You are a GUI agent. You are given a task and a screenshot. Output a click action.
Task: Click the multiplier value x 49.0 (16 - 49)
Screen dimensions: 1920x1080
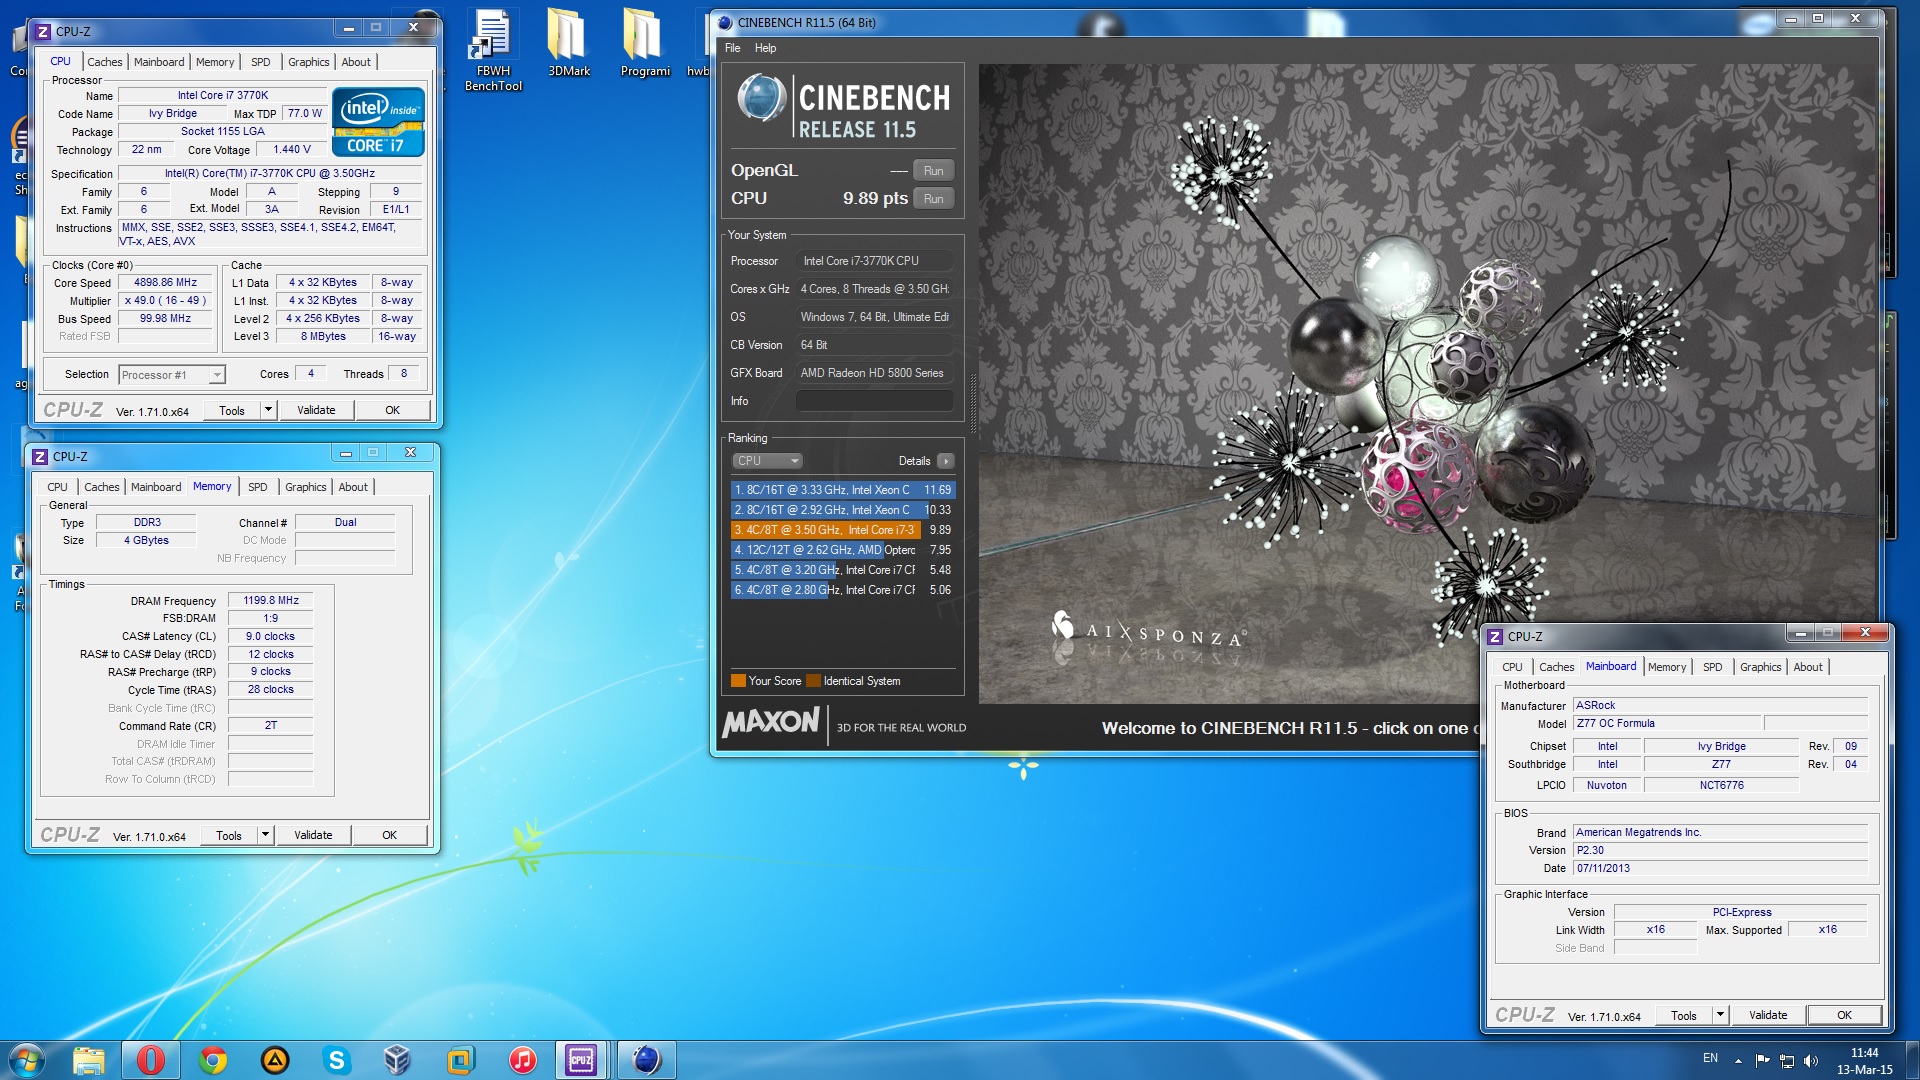pos(165,301)
